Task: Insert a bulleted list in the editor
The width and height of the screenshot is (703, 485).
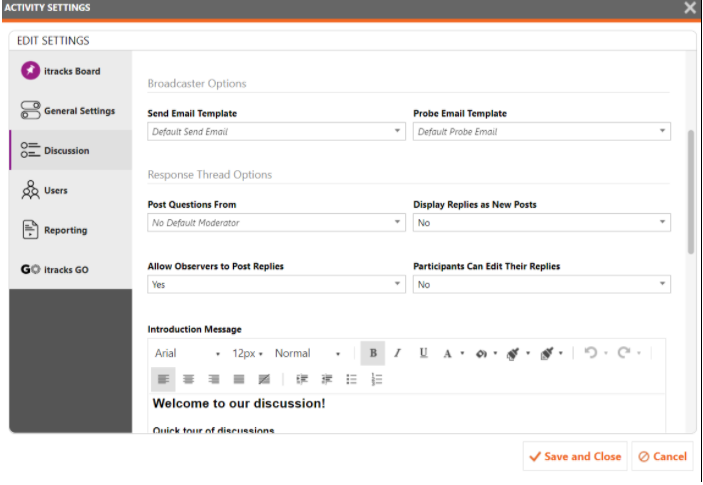Action: [352, 380]
